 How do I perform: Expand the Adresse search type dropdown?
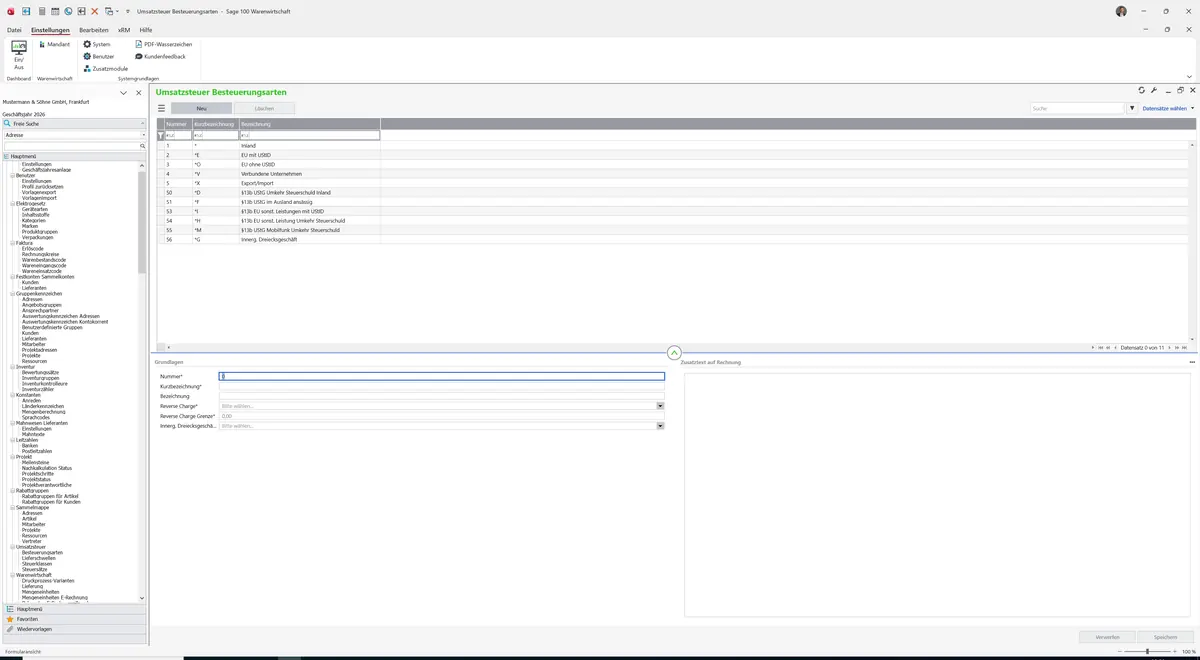pos(143,135)
